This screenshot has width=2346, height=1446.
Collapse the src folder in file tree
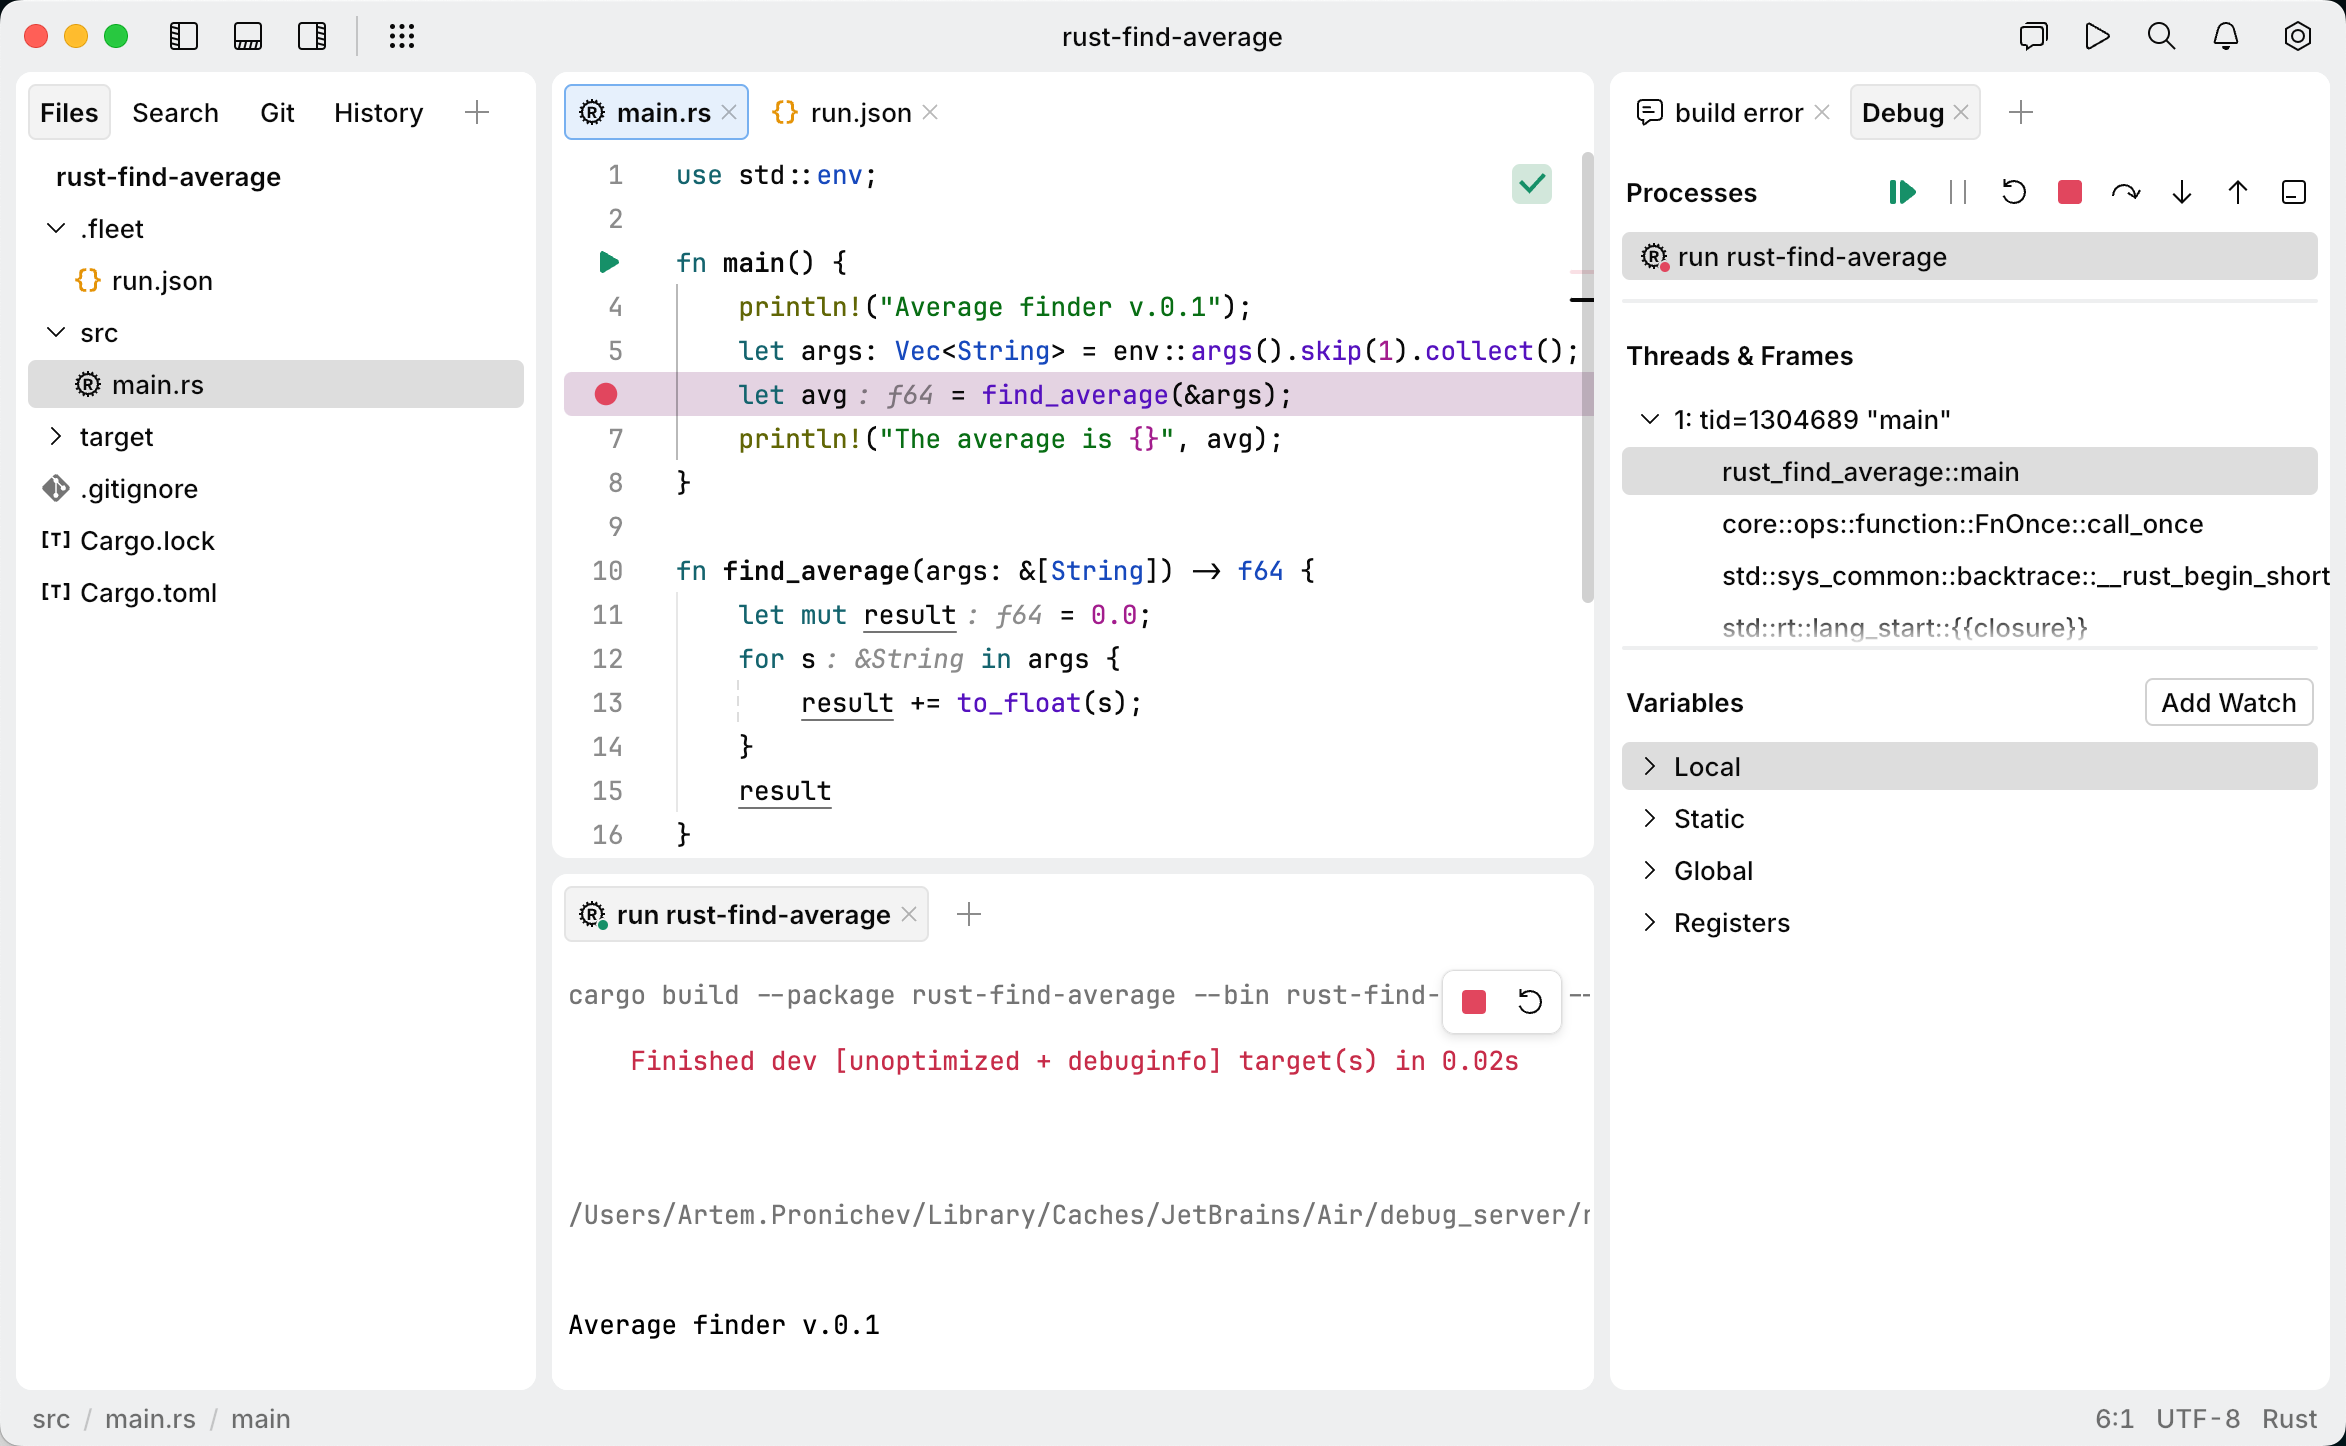(56, 332)
